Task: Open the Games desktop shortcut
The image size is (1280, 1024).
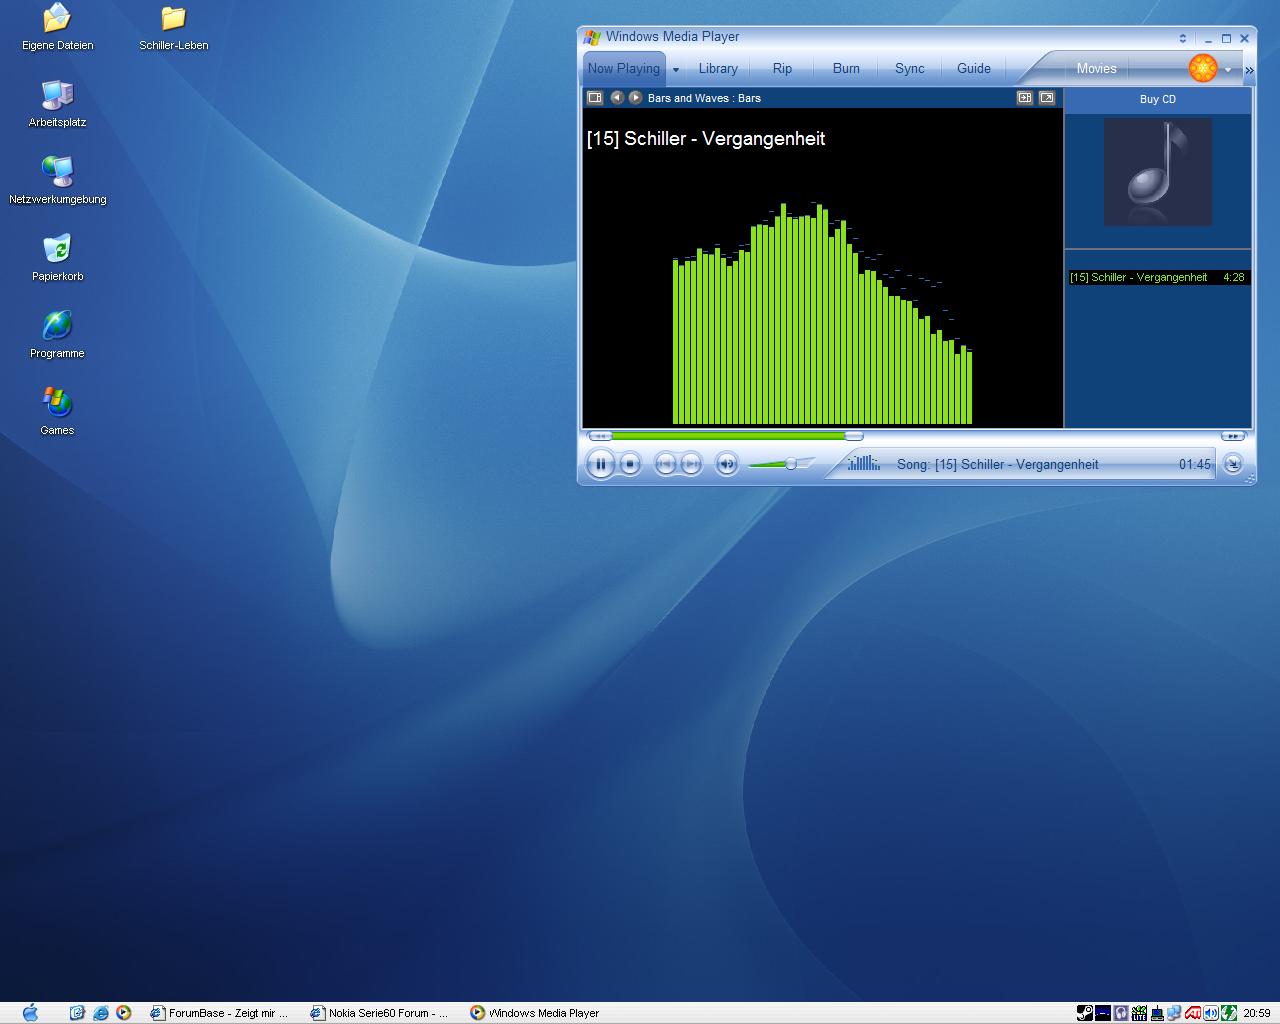Action: coord(57,412)
